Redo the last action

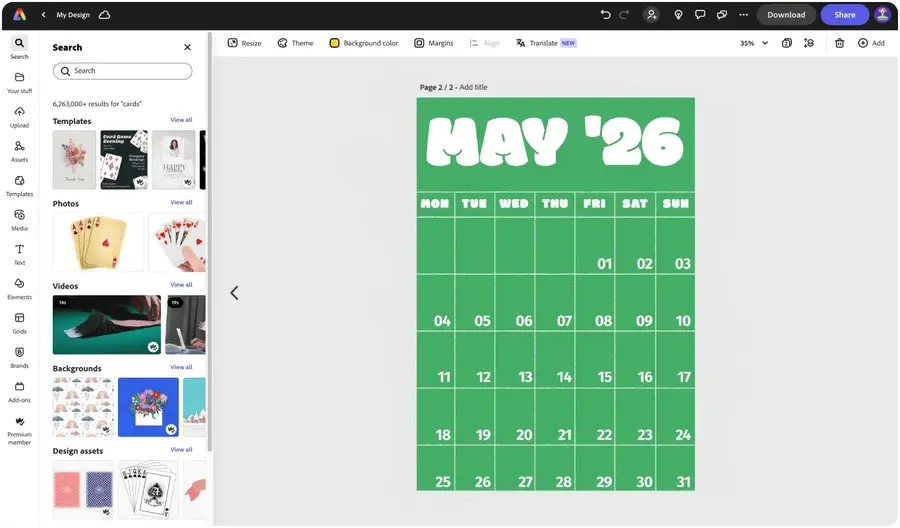coord(624,15)
